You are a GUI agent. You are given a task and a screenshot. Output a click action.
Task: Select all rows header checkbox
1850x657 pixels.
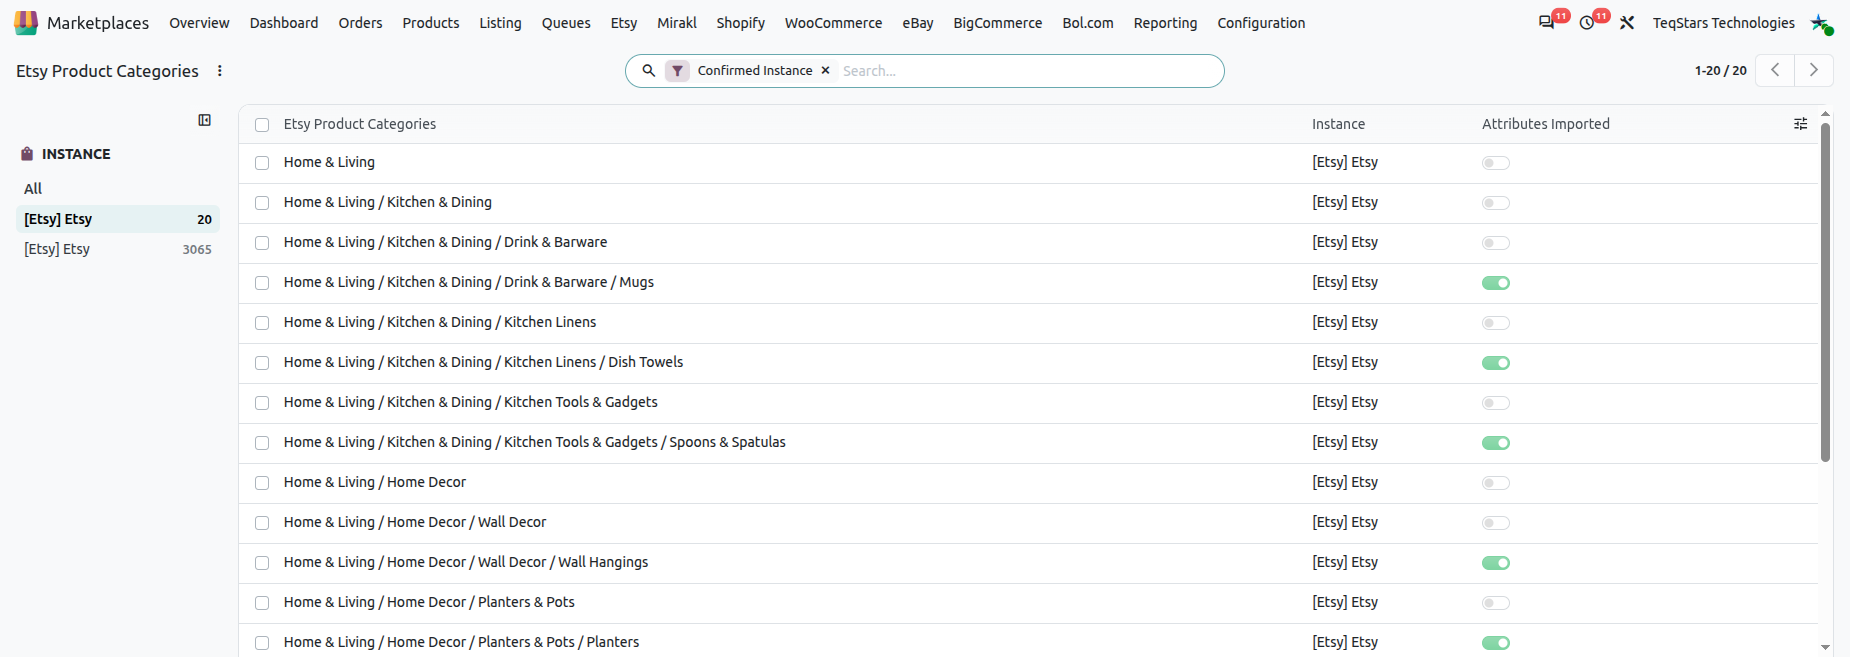[262, 125]
